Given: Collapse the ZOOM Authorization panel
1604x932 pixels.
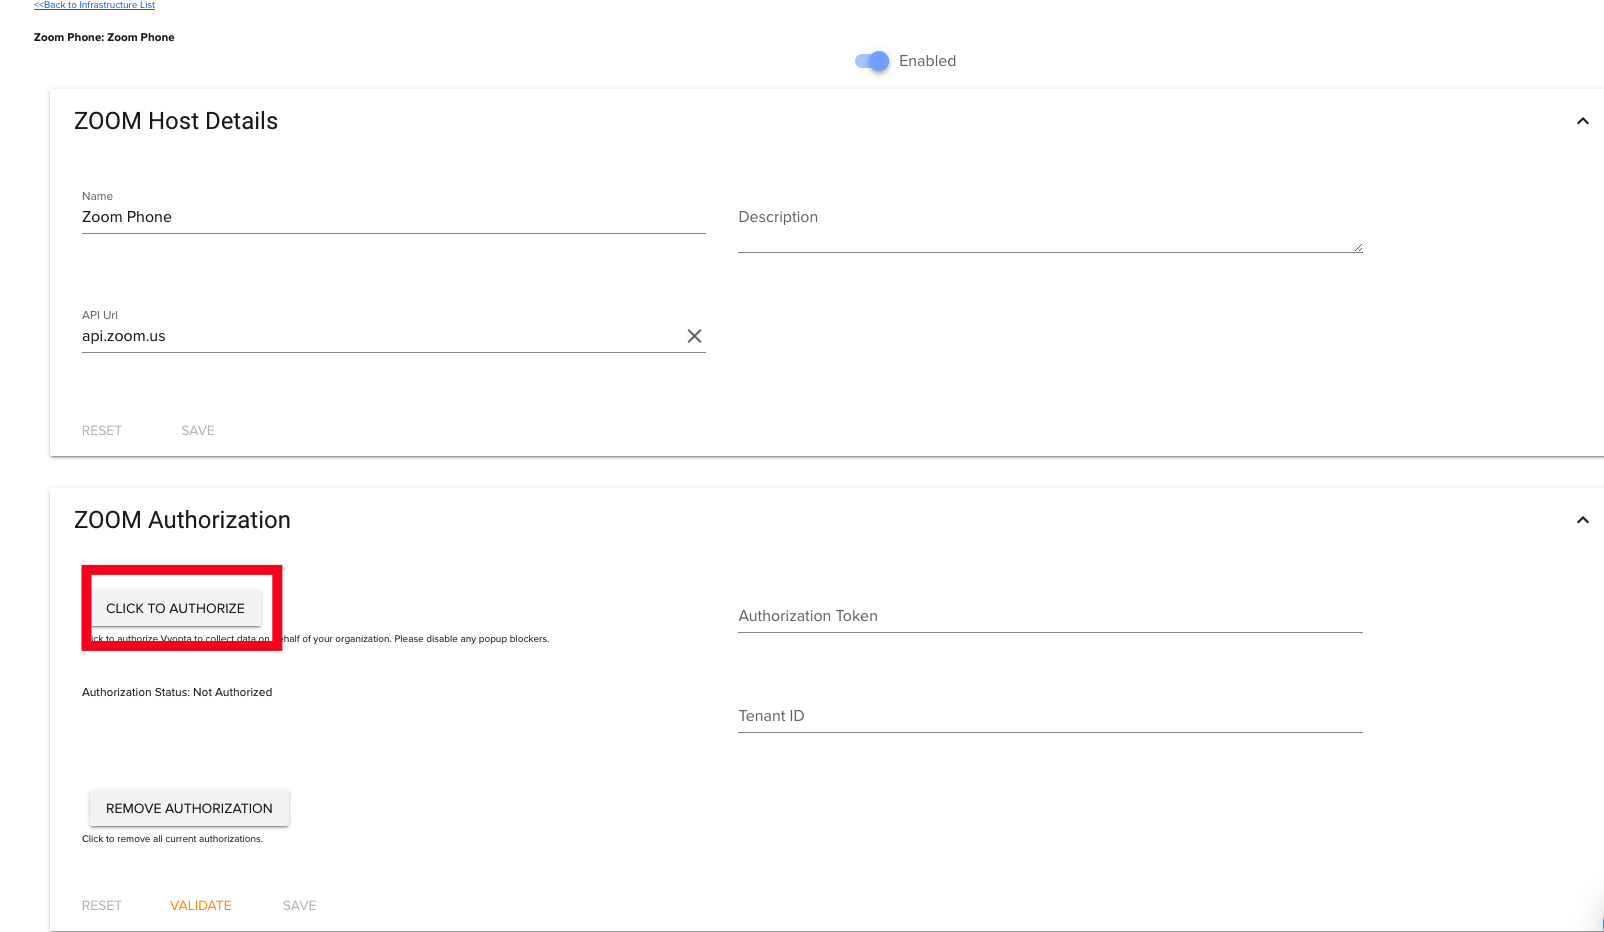Looking at the screenshot, I should pos(1582,520).
